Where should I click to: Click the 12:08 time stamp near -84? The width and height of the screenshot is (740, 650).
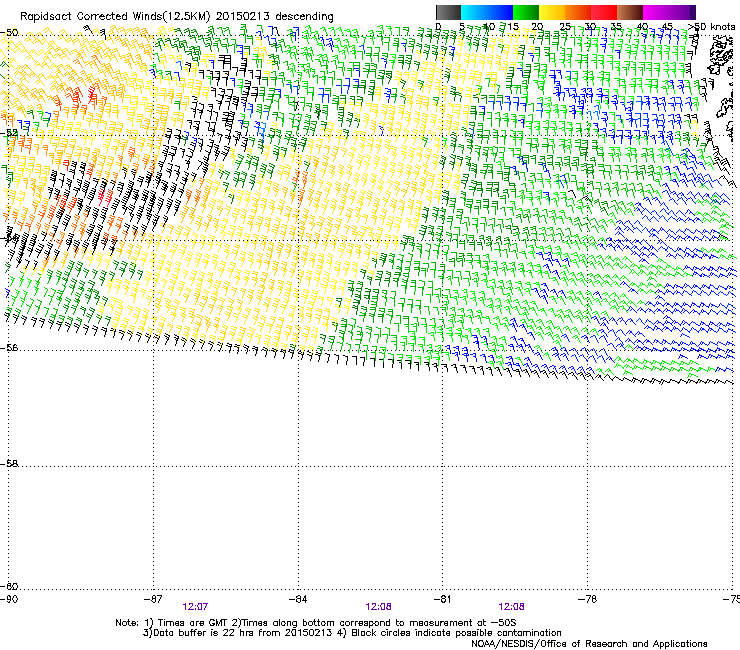point(378,607)
